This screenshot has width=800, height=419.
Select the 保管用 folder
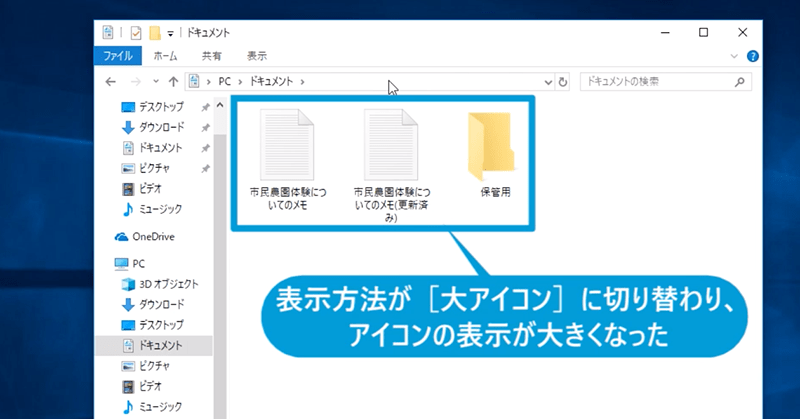tap(494, 155)
